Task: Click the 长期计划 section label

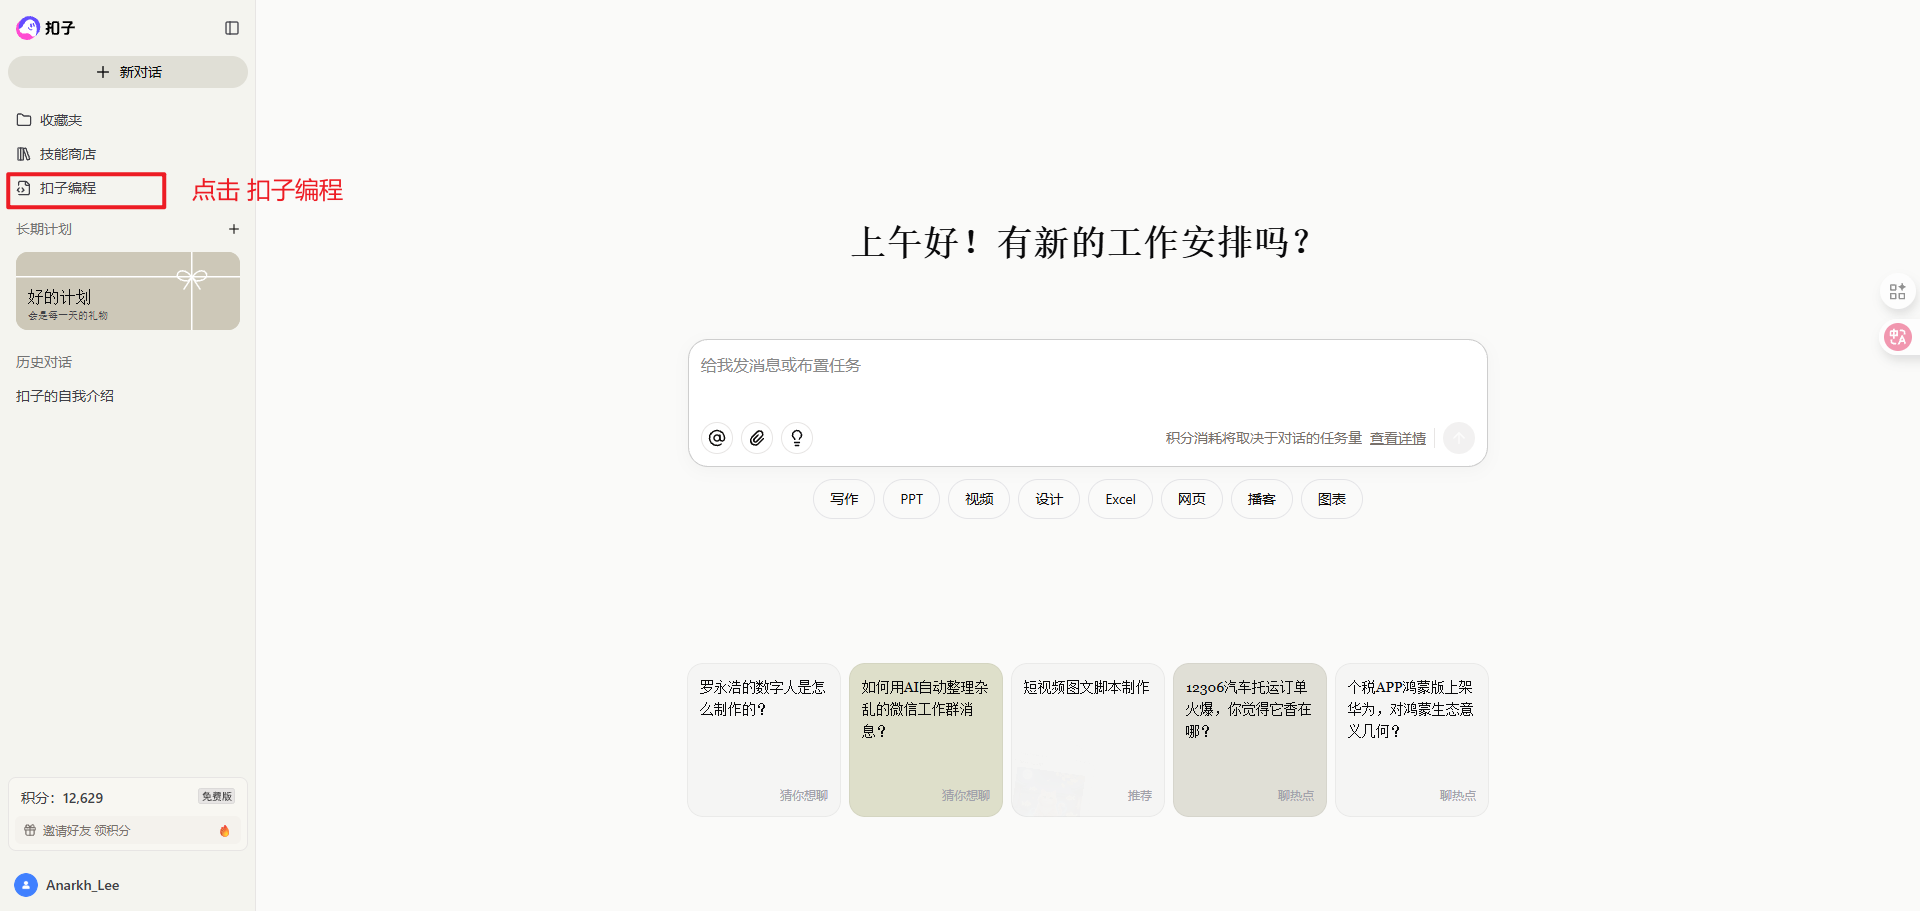Action: point(44,229)
